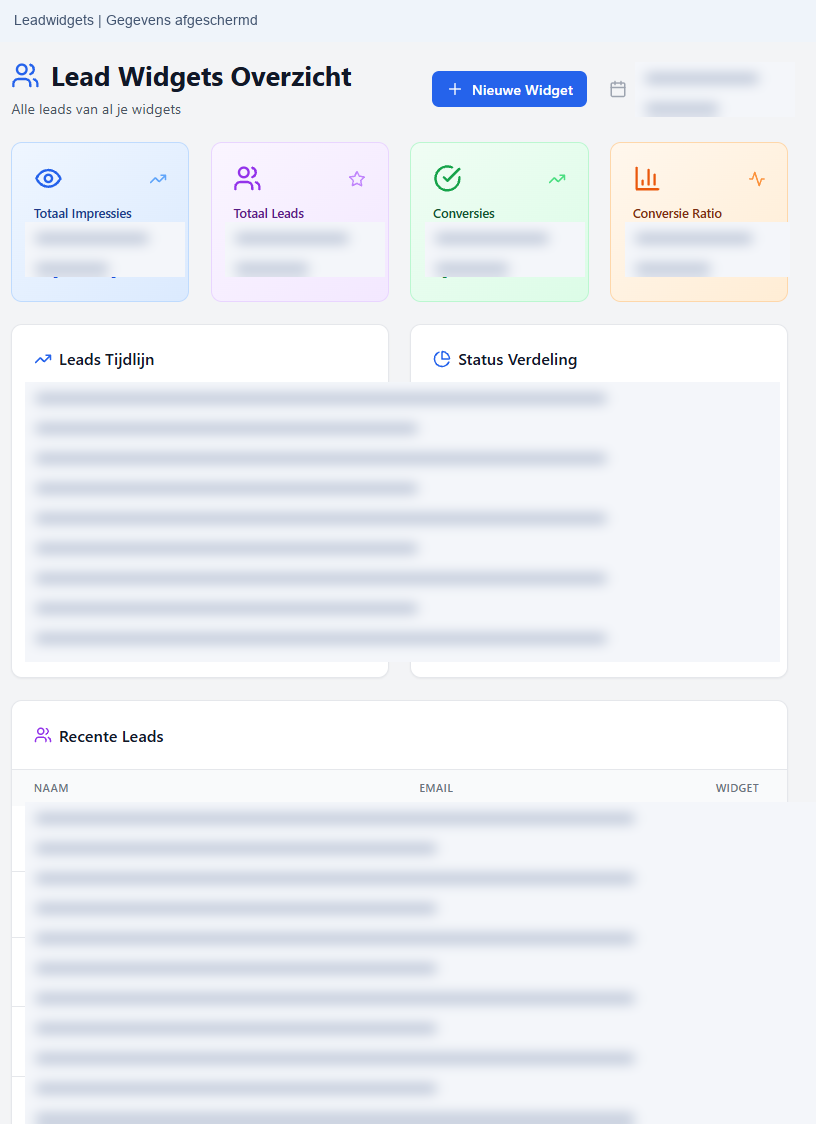Viewport: 816px width, 1124px height.
Task: Click the Leadwidgets page title in top bar
Action: pos(136,20)
